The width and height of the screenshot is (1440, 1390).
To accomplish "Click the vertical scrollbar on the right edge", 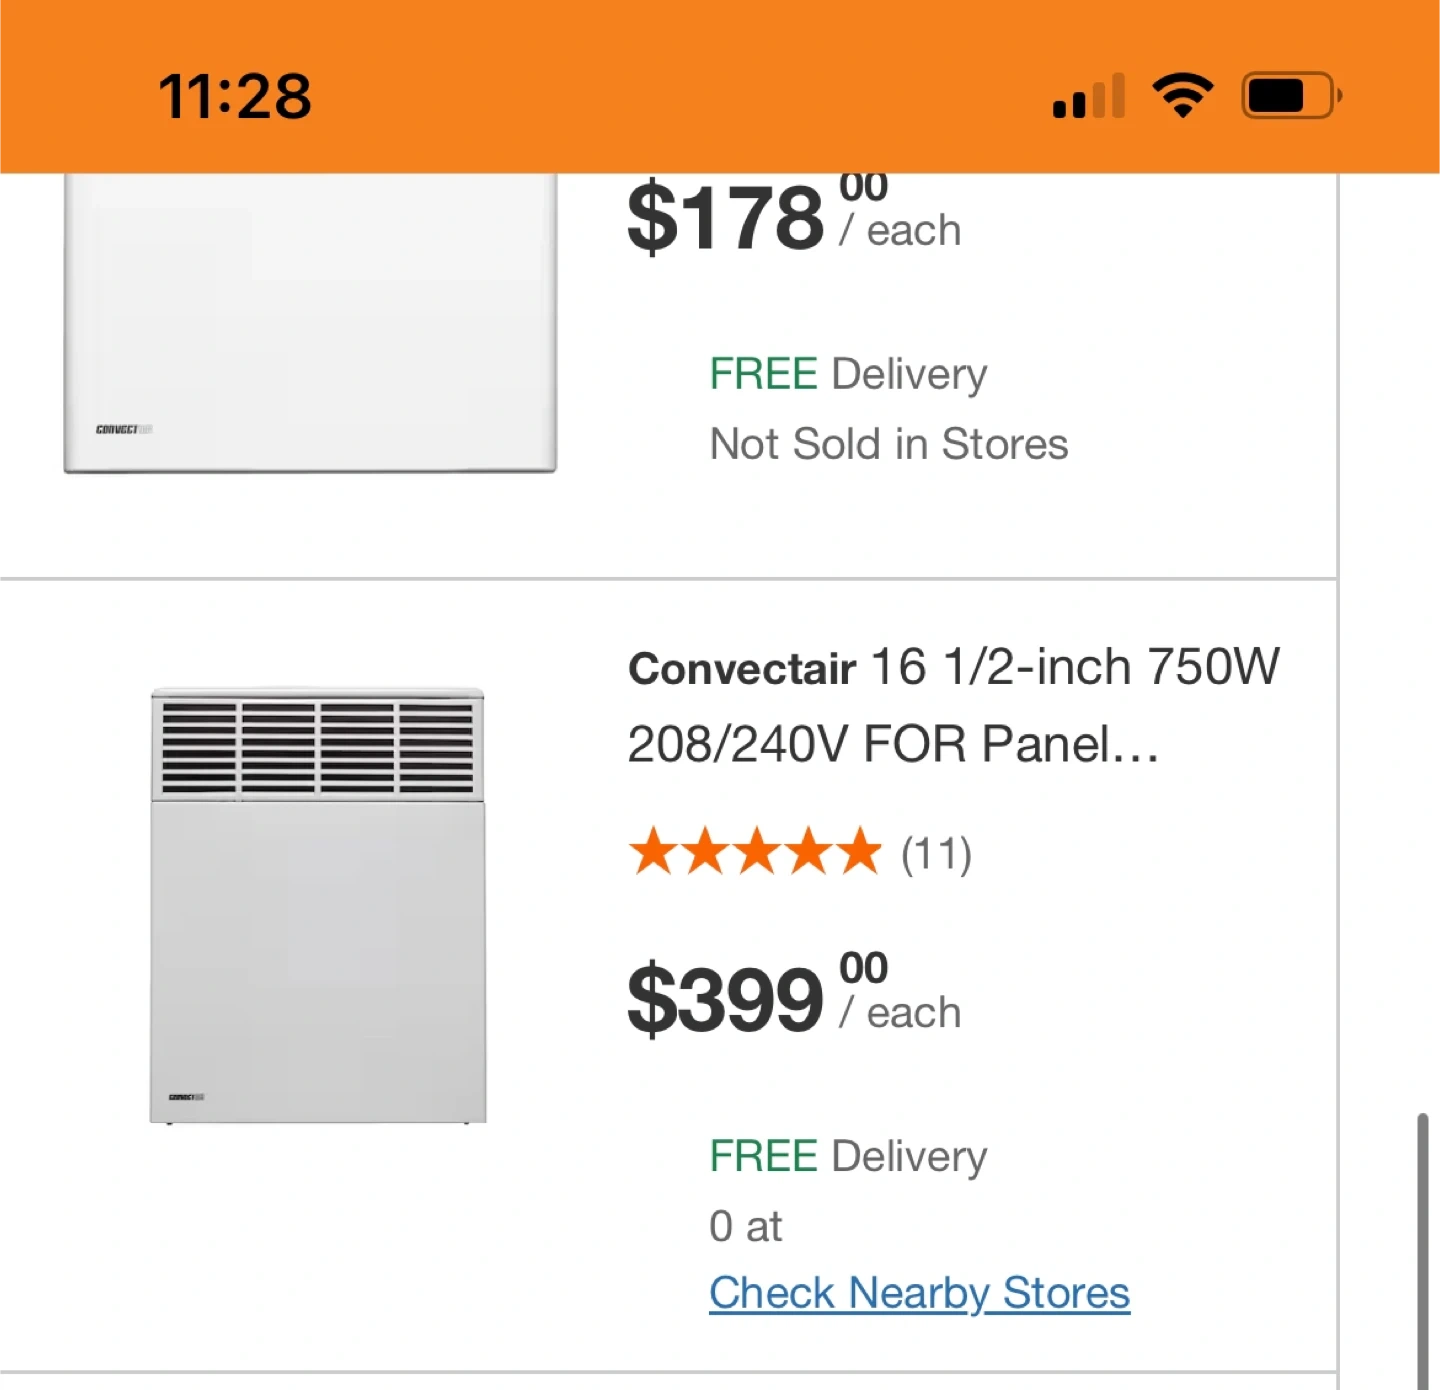I will [x=1421, y=1250].
